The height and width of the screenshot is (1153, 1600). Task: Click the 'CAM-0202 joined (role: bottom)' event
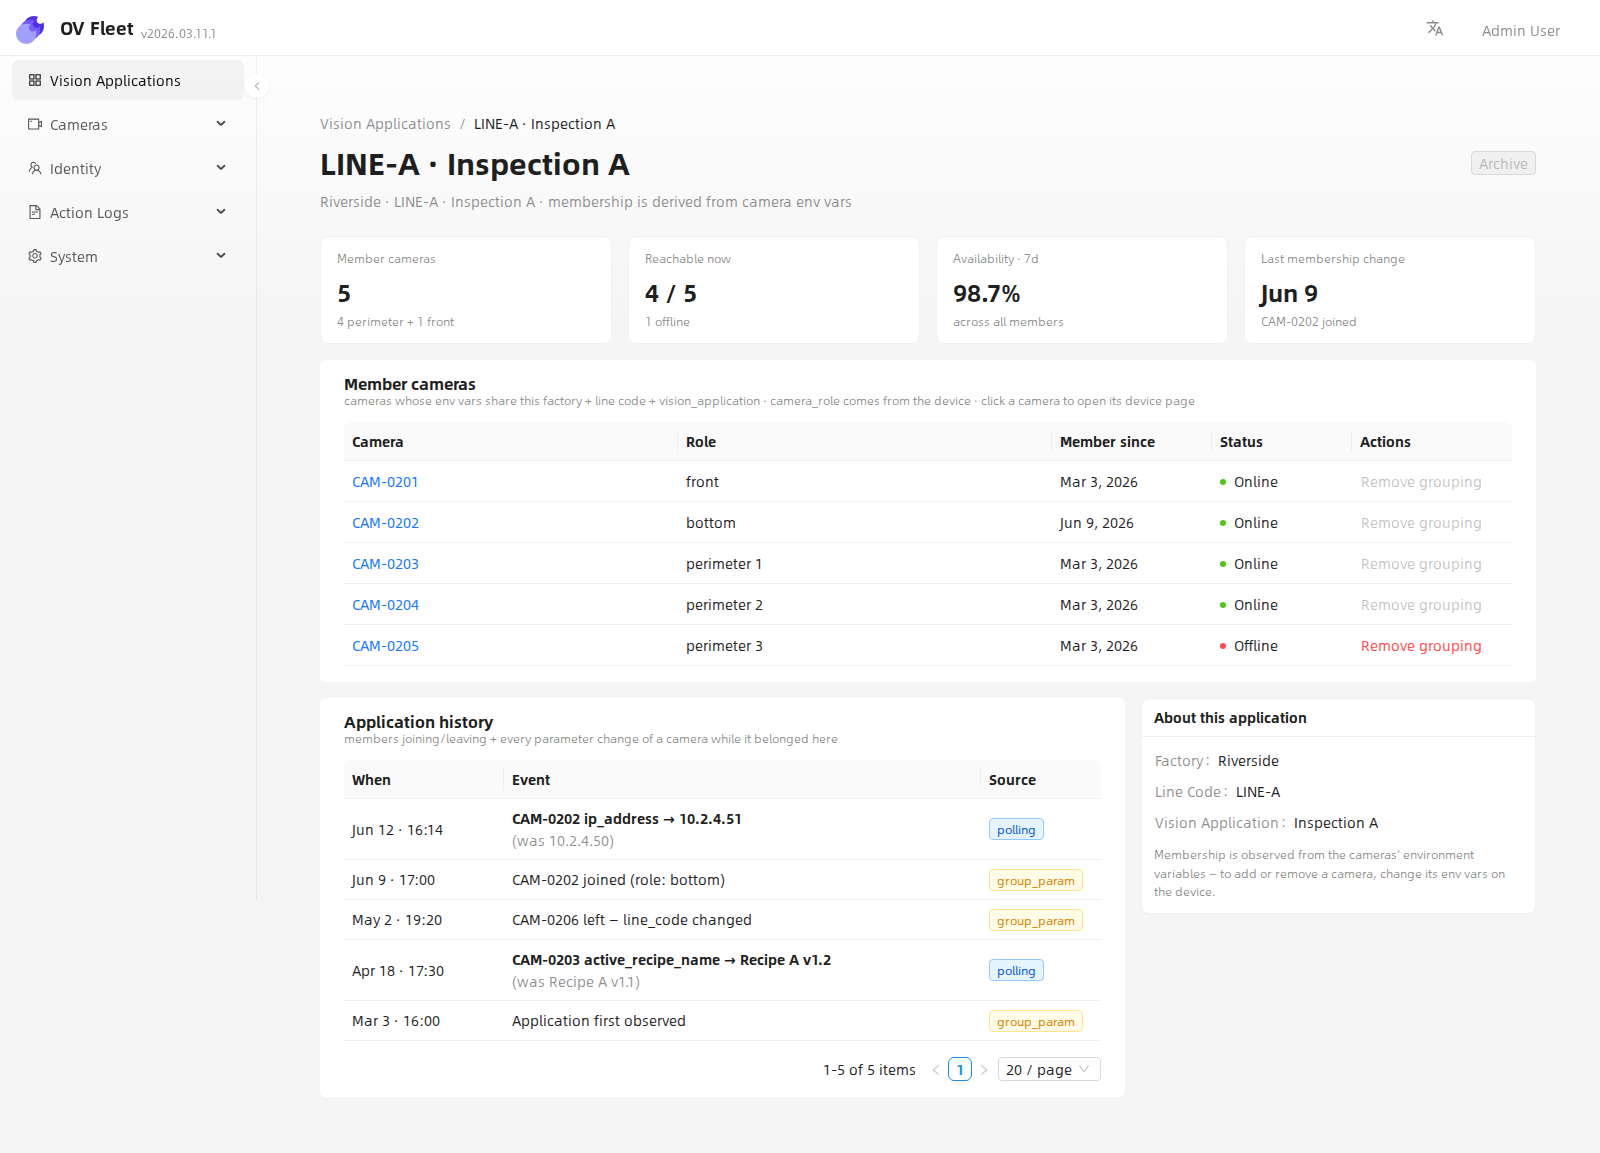(x=618, y=880)
